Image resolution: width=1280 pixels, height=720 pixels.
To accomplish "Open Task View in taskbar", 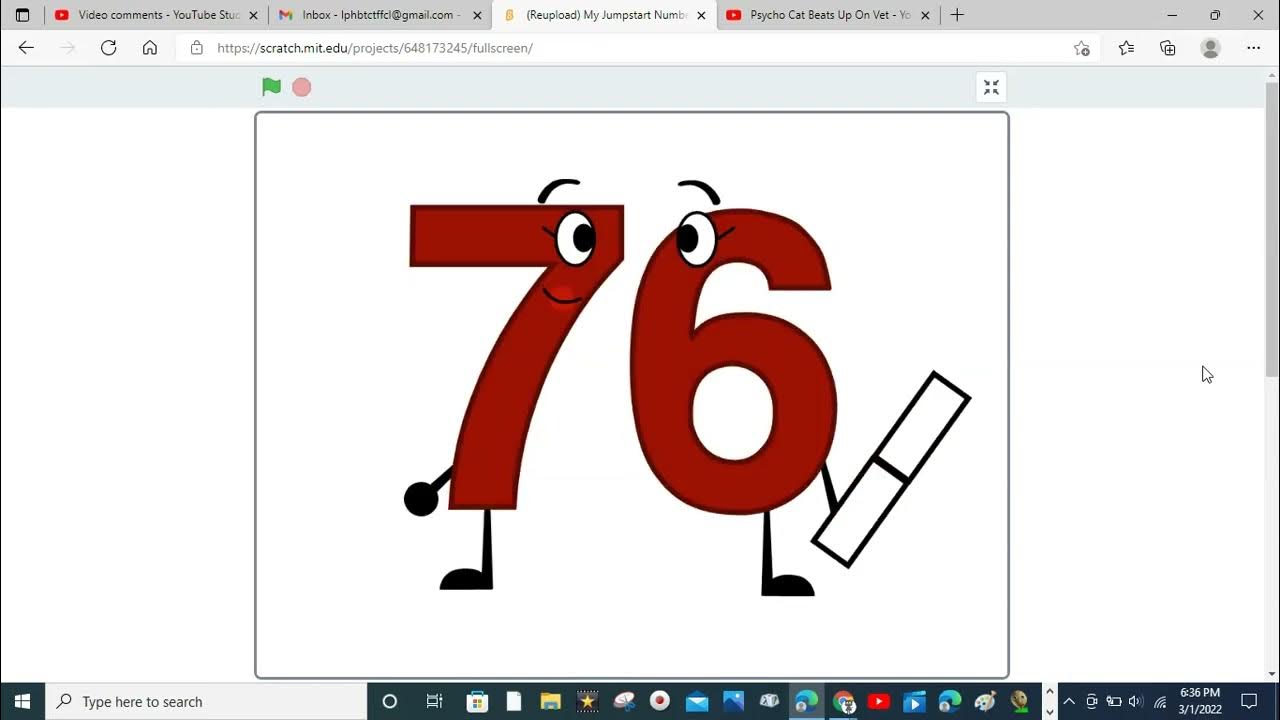I will 434,701.
